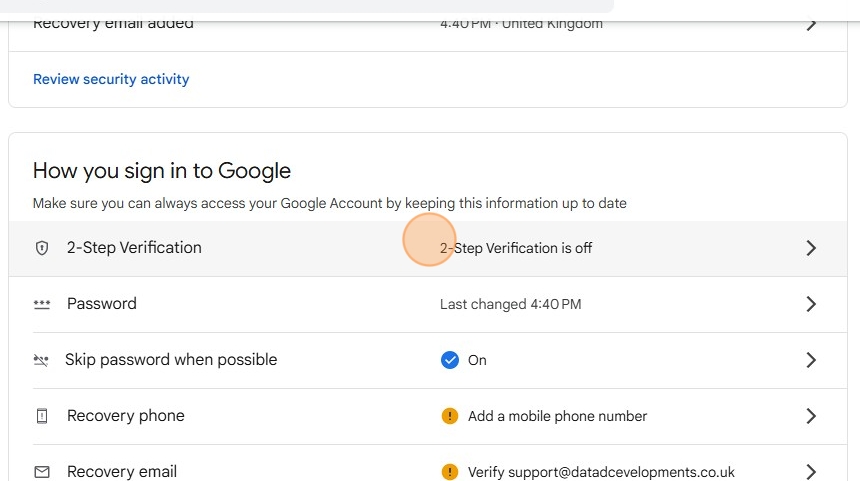Click the orange warning icon beside Verify email
Viewport: 860px width, 481px height.
click(450, 471)
